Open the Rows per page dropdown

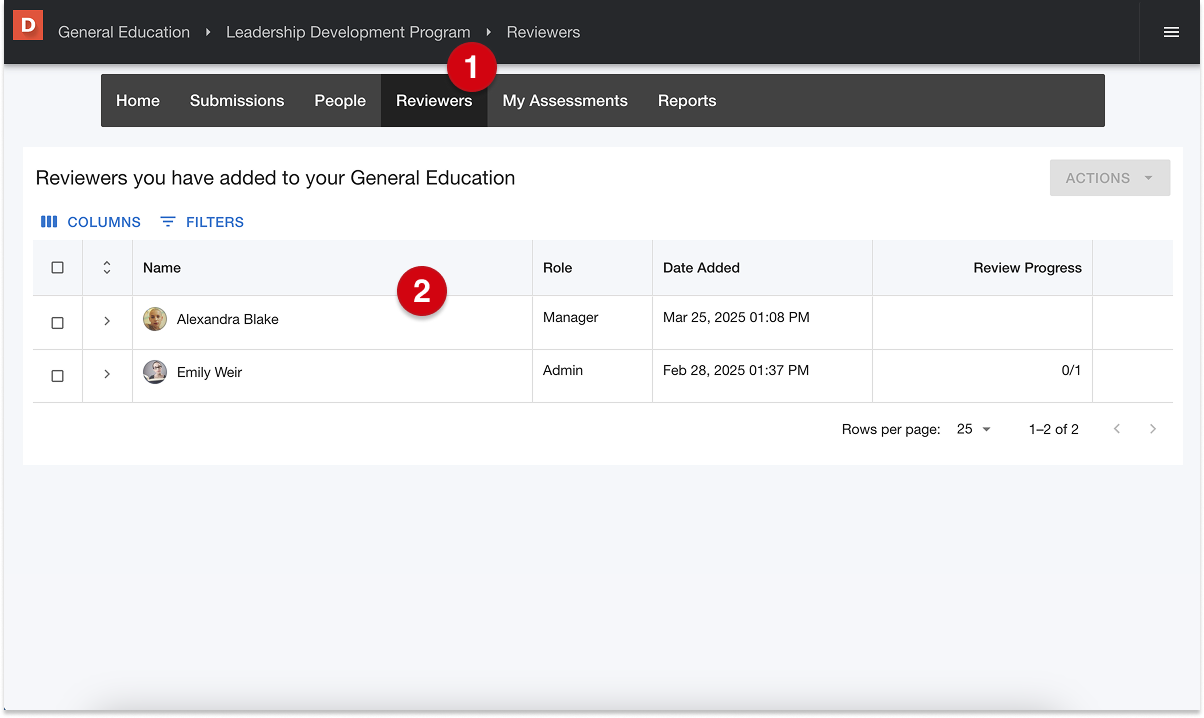pyautogui.click(x=973, y=429)
